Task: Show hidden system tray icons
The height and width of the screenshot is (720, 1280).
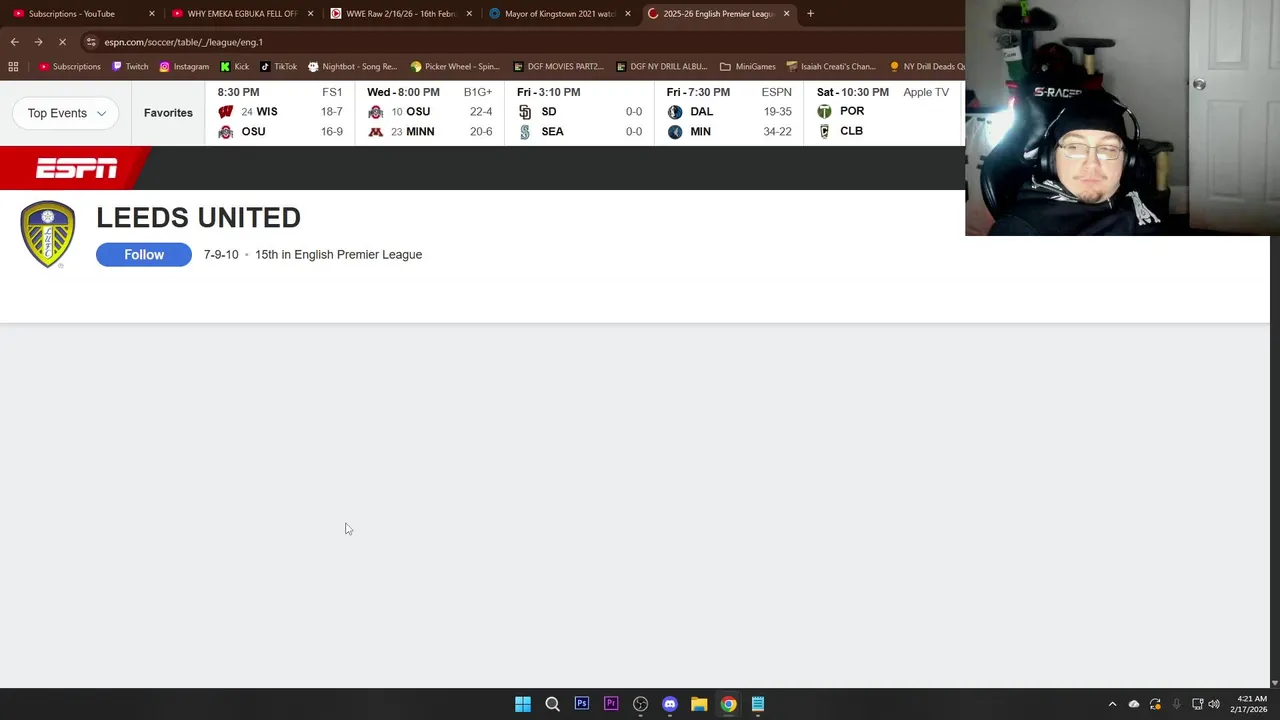Action: point(1112,704)
